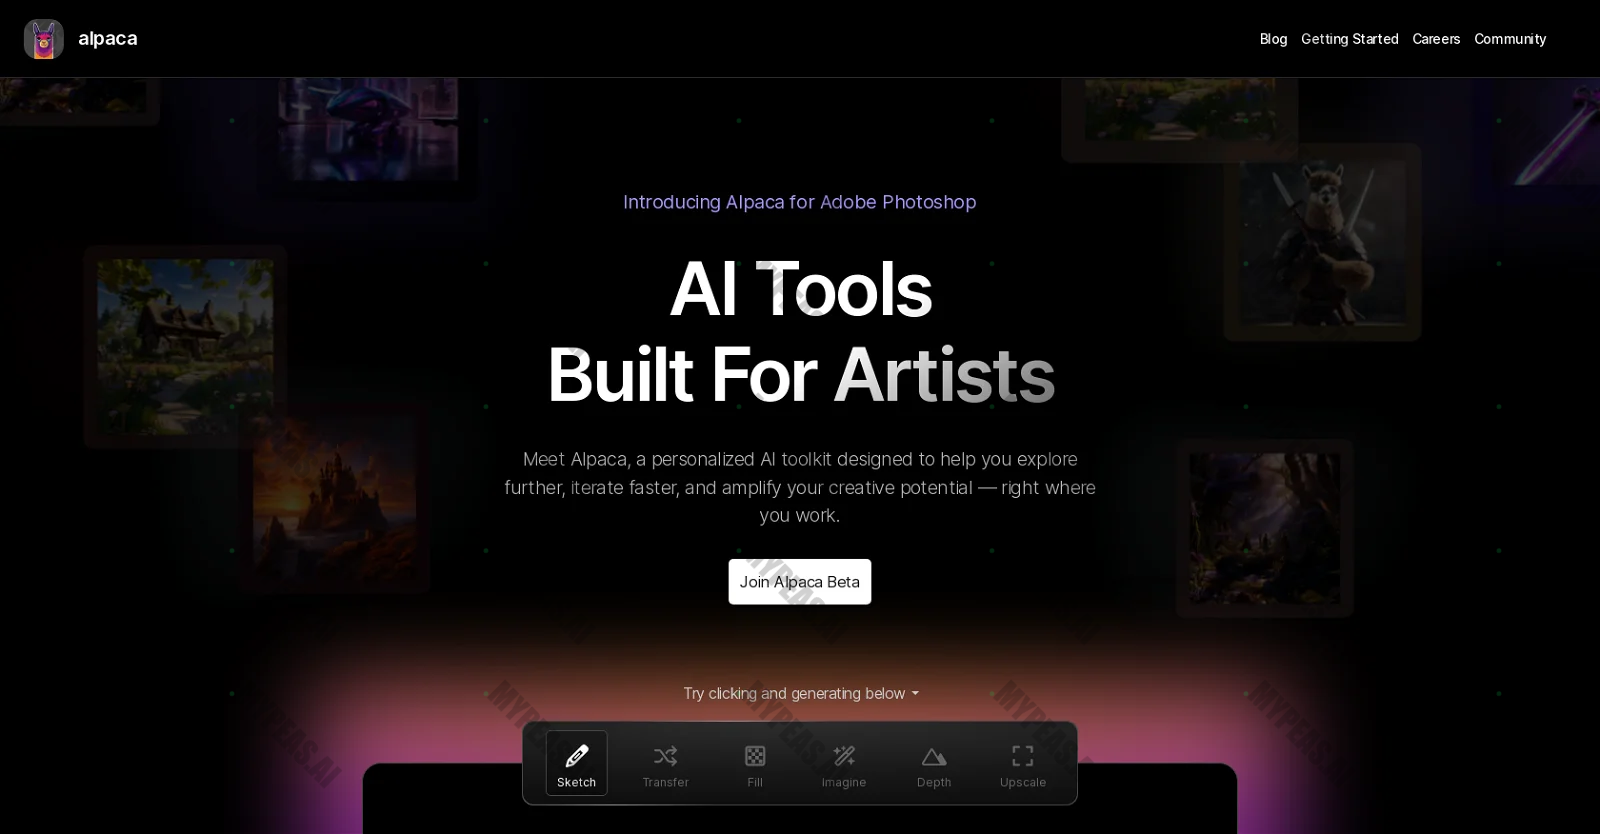Open the cottage landscape artwork thumbnail
The width and height of the screenshot is (1600, 834).
click(x=186, y=346)
